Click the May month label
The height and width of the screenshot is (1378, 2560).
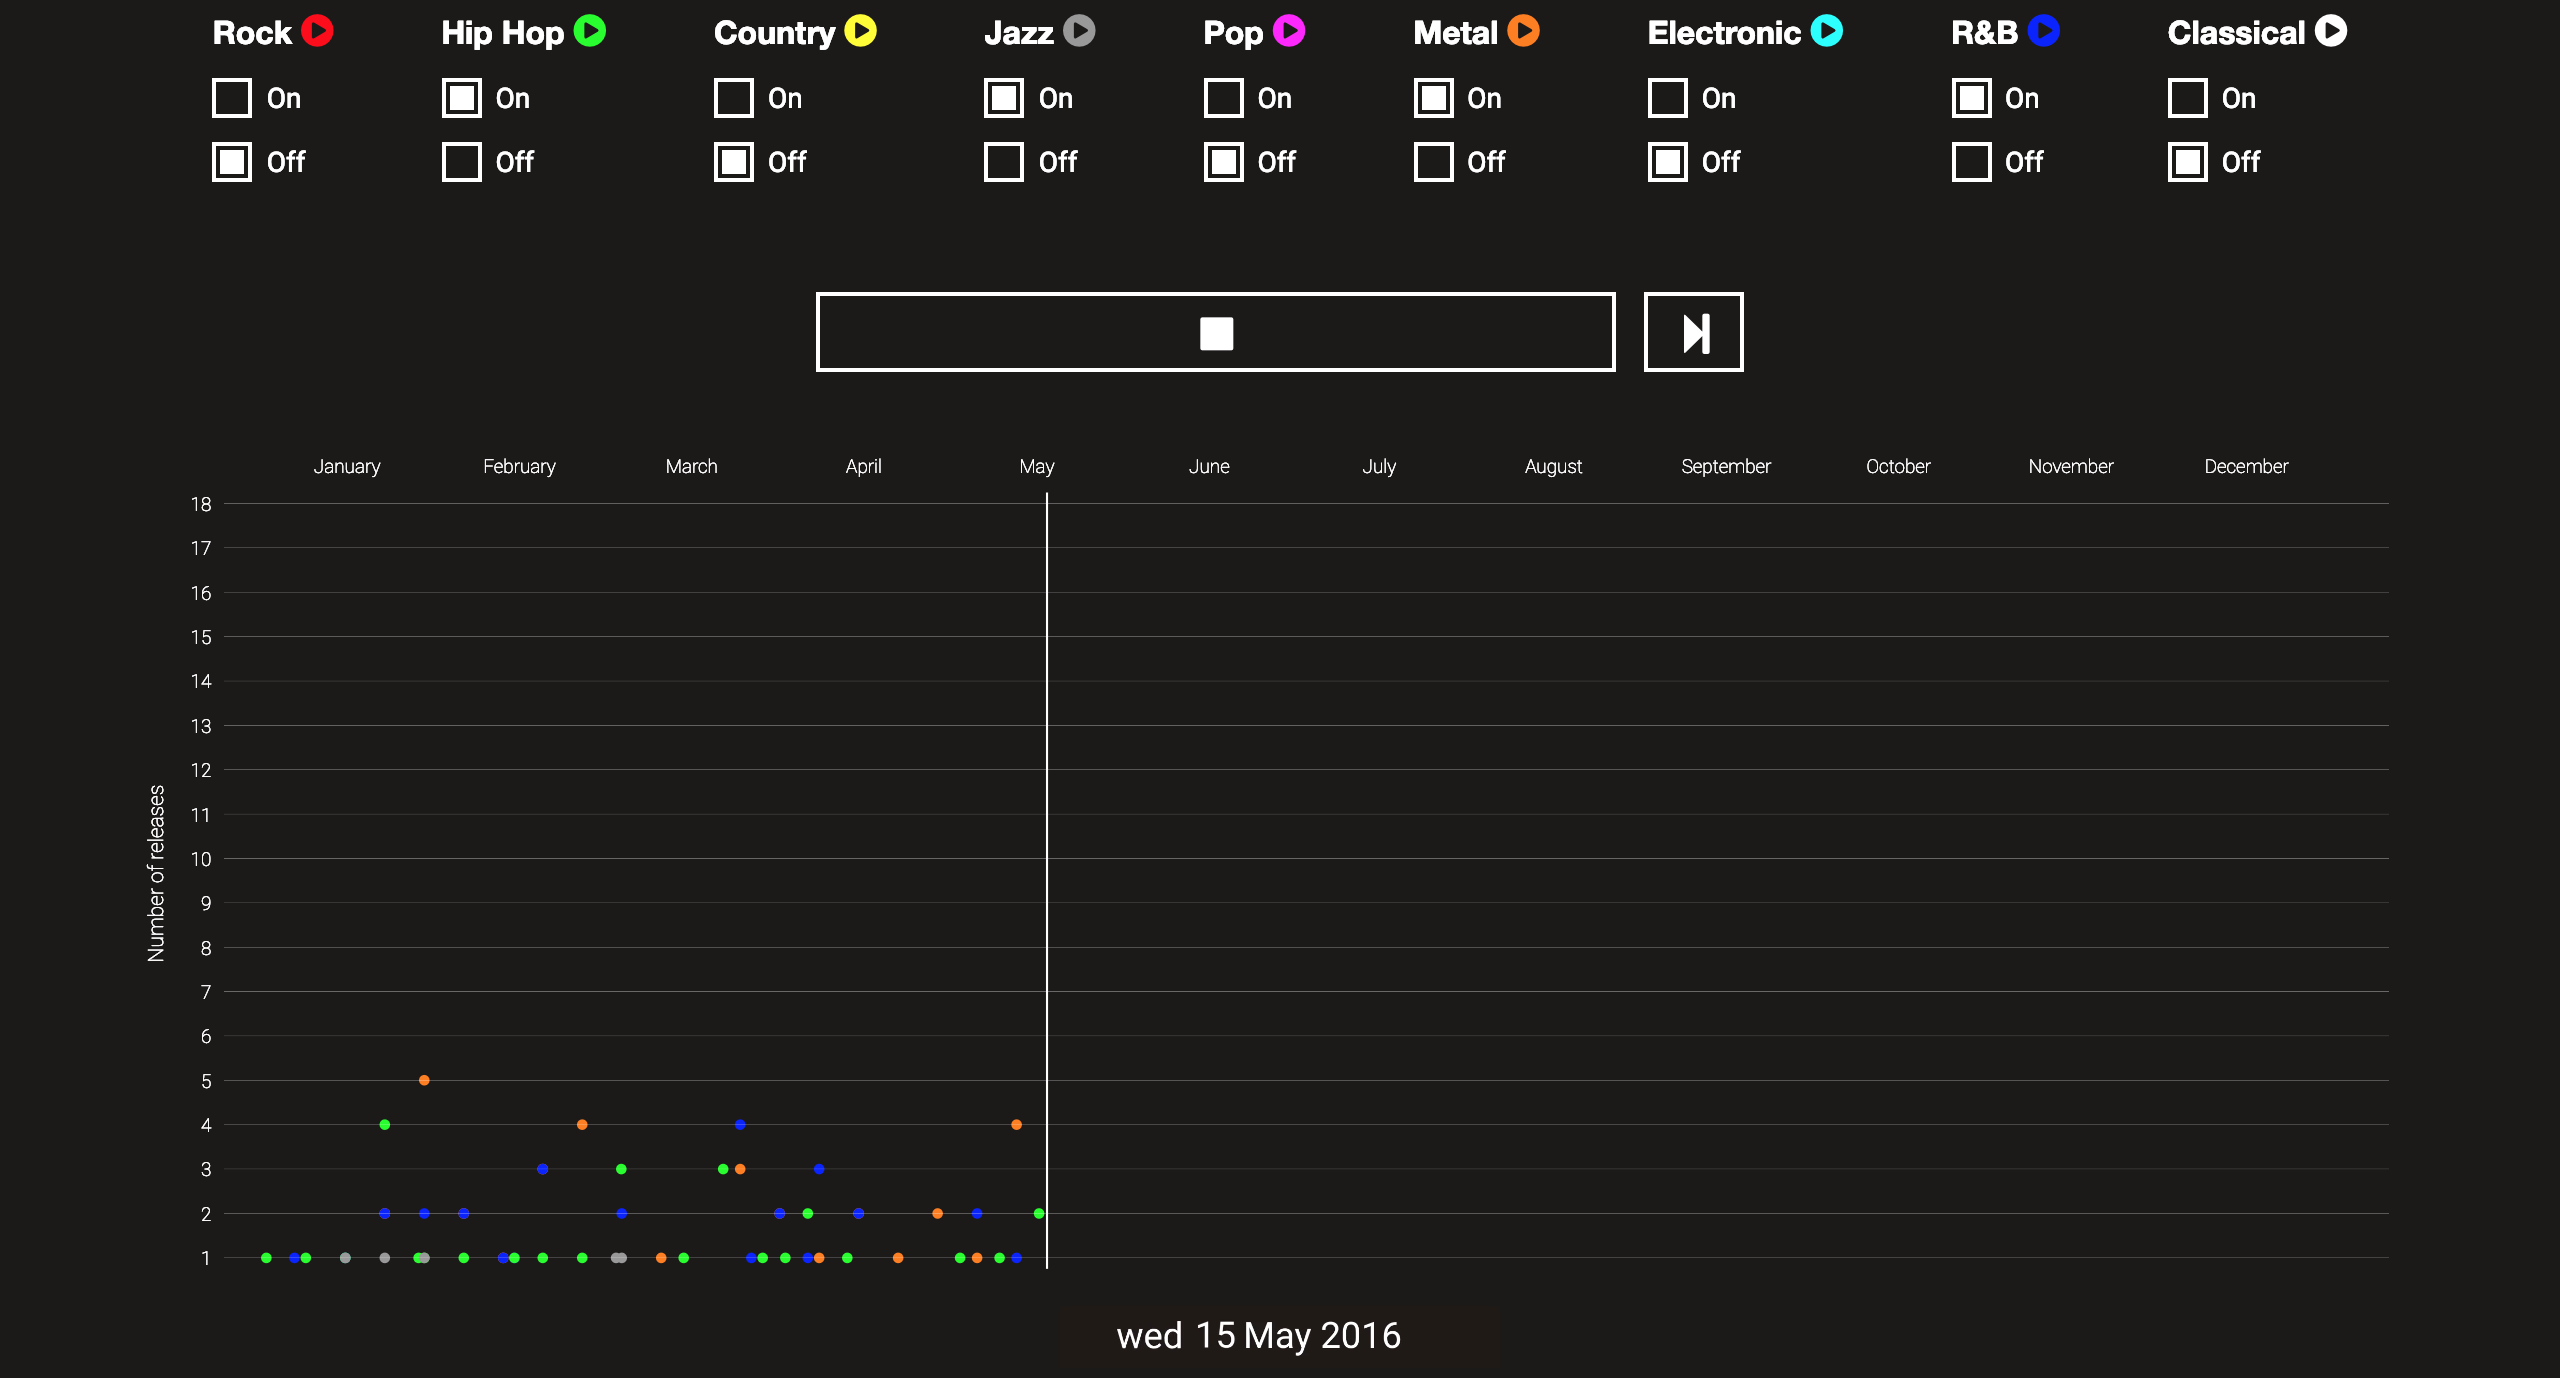(1036, 465)
